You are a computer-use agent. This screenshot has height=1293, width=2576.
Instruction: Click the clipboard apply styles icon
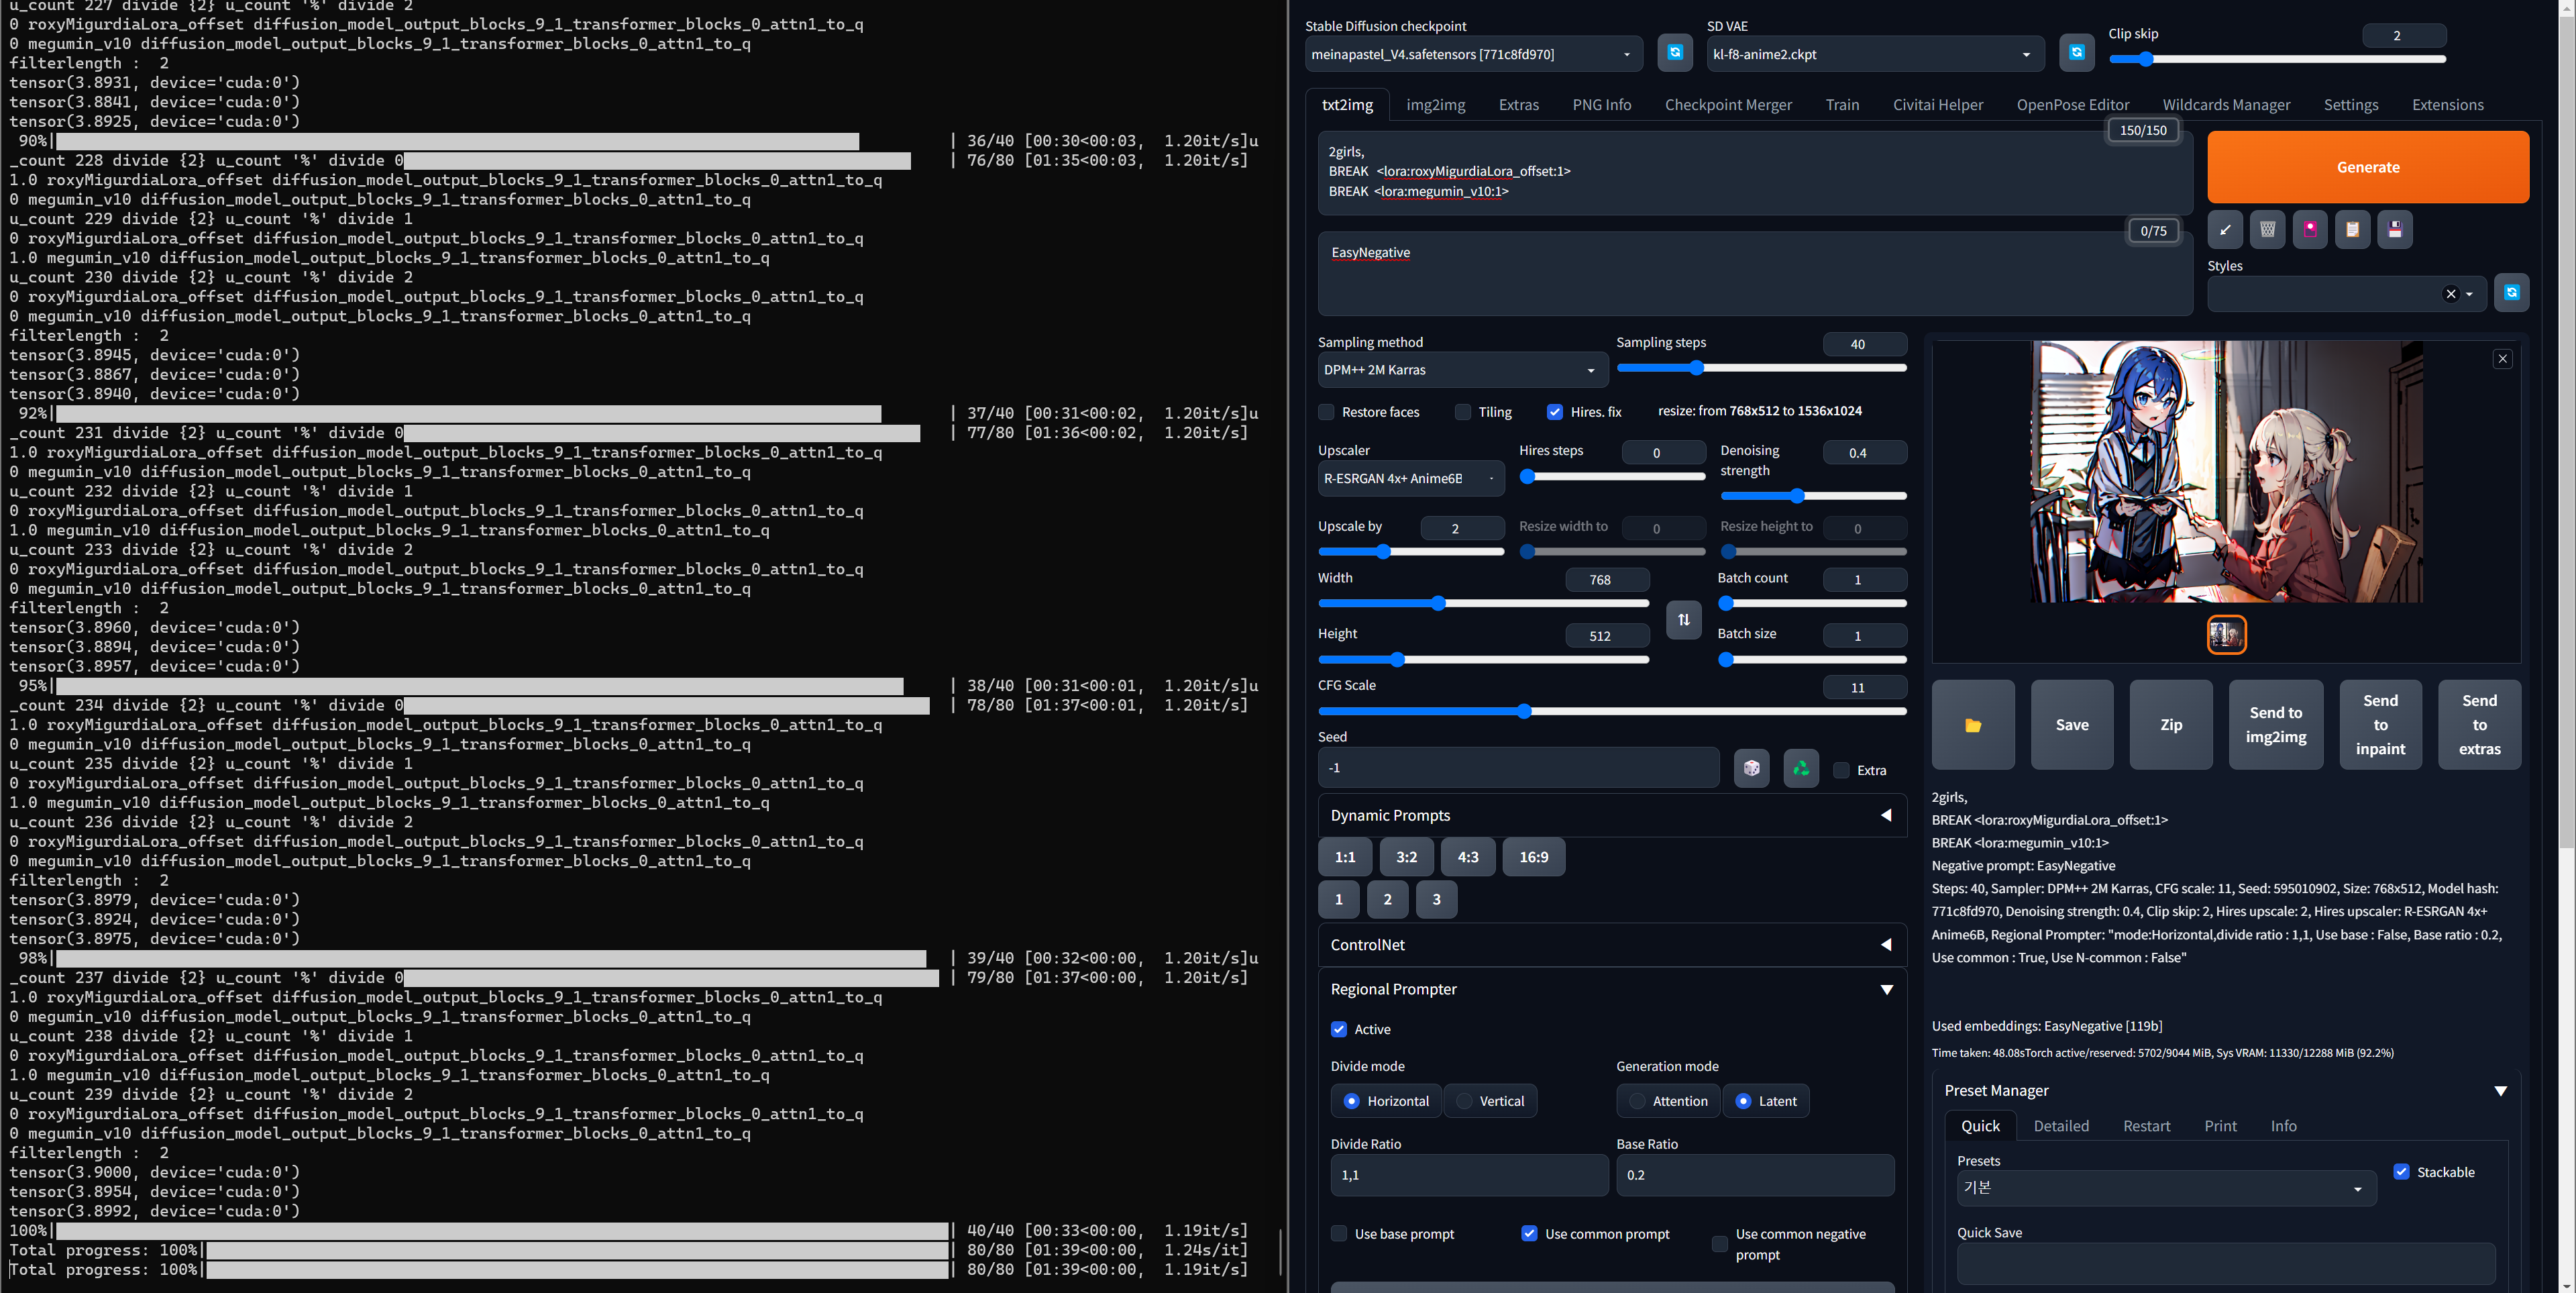tap(2352, 230)
